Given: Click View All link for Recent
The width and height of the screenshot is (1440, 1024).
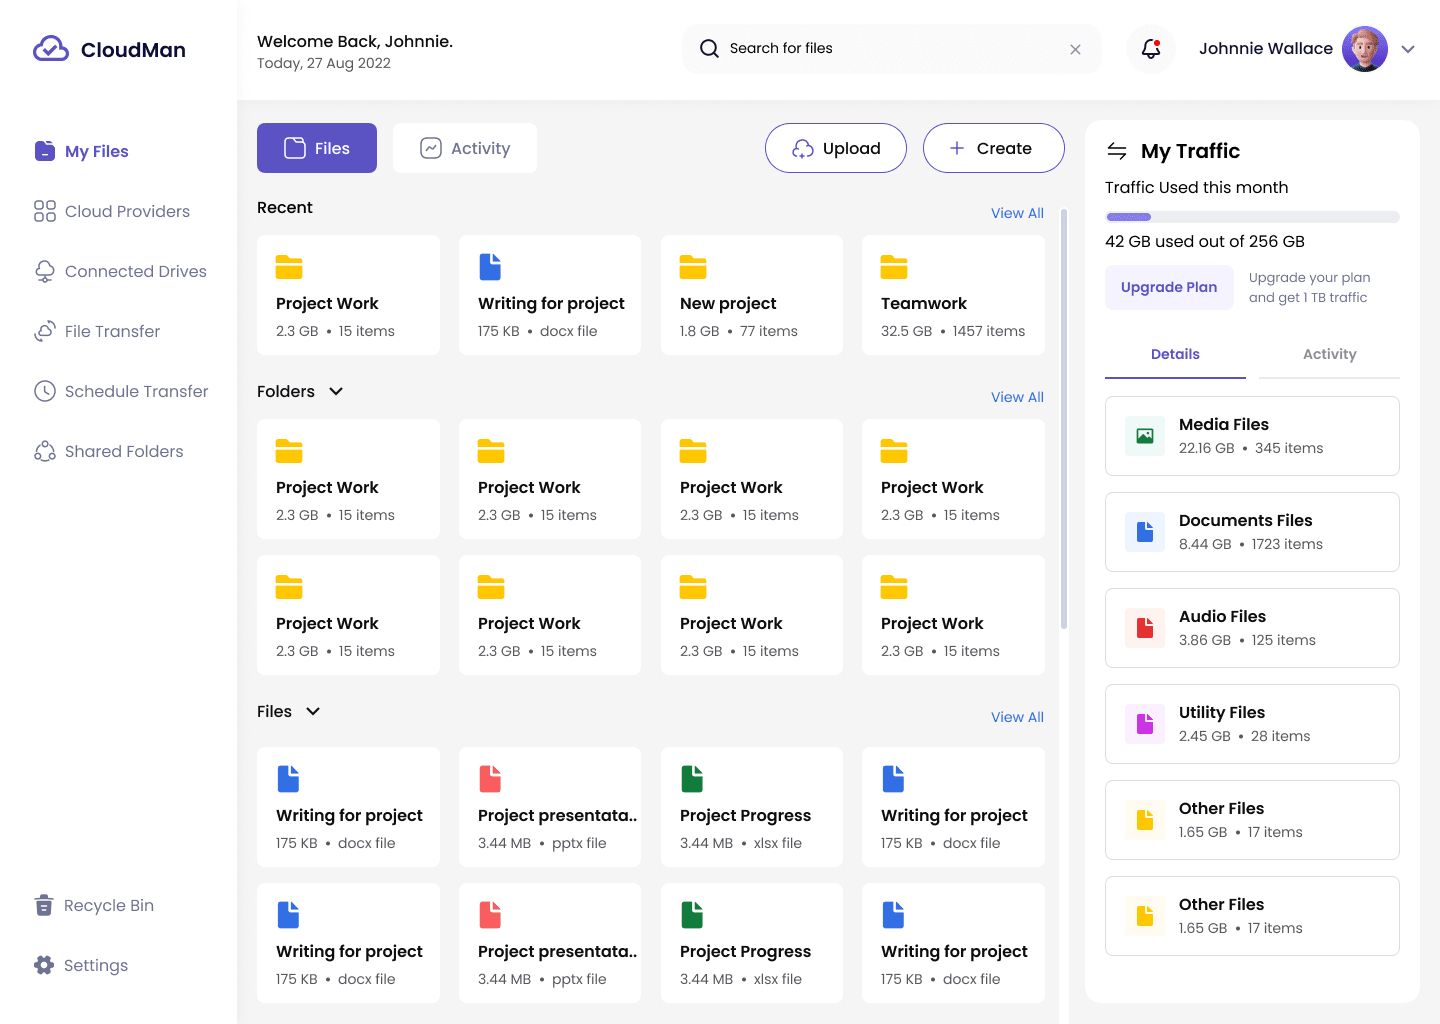Looking at the screenshot, I should 1017,213.
